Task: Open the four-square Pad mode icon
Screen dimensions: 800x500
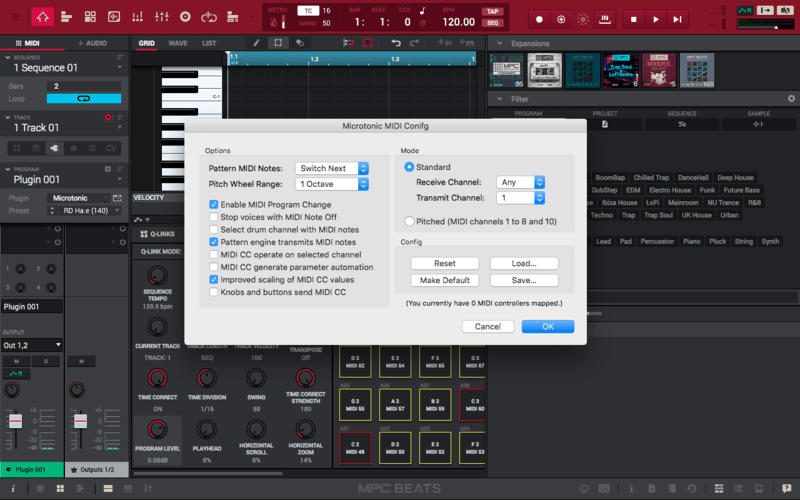Action: pos(90,17)
